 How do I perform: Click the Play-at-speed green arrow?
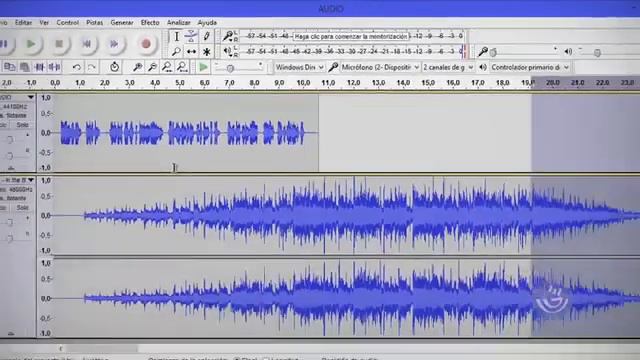click(203, 67)
